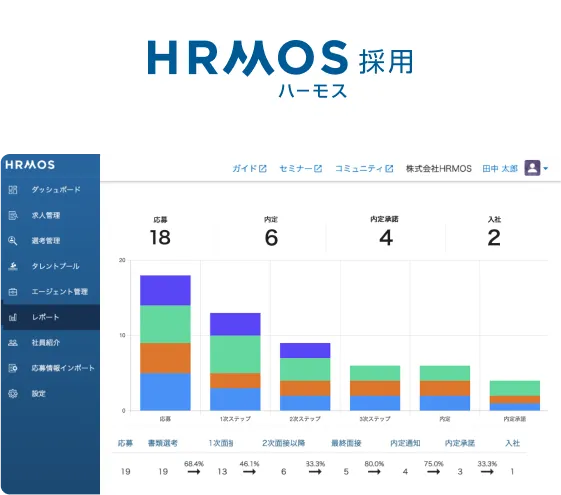Viewport: 561px width, 495px height.
Task: Click the 入社 summary value 2
Action: 494,237
